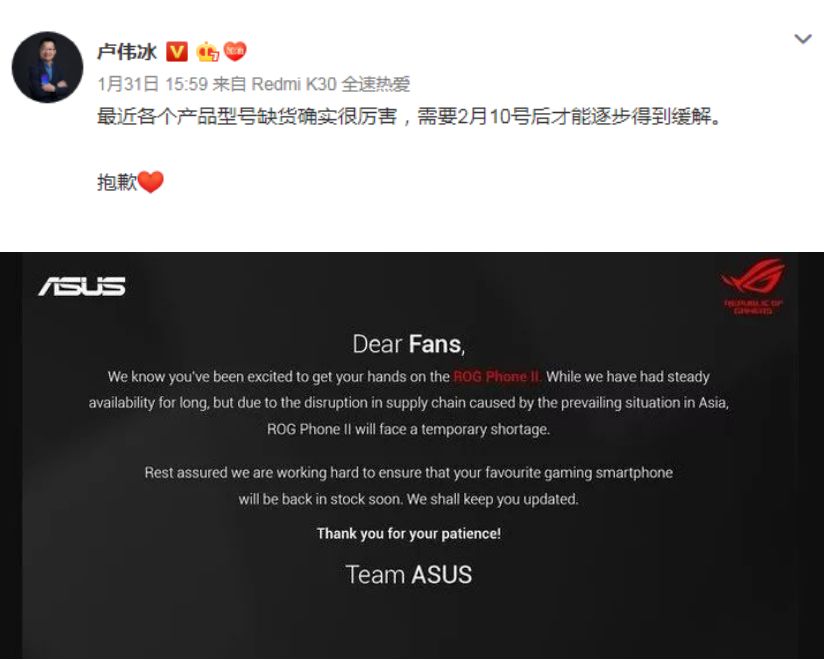Image resolution: width=824 pixels, height=660 pixels.
Task: Click the orange V verified badge
Action: pyautogui.click(x=177, y=51)
